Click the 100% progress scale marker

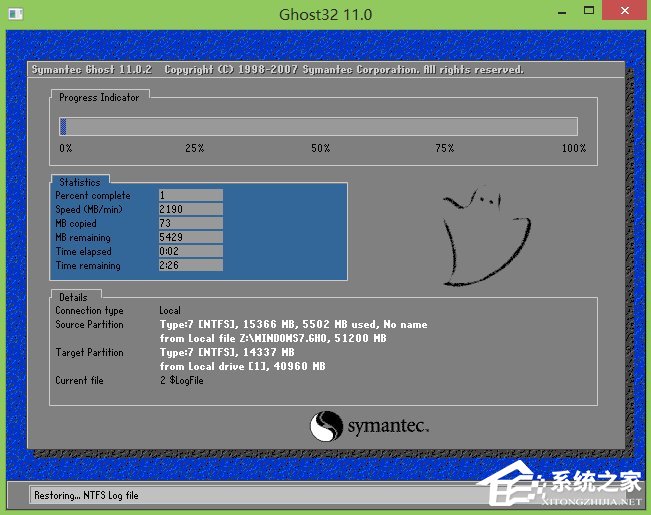(x=573, y=148)
